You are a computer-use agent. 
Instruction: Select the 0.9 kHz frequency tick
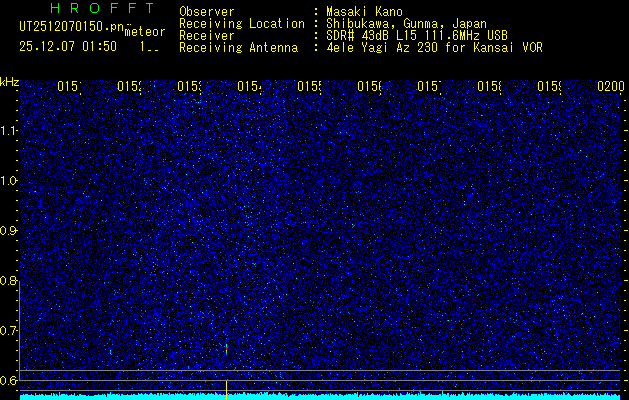coord(9,231)
